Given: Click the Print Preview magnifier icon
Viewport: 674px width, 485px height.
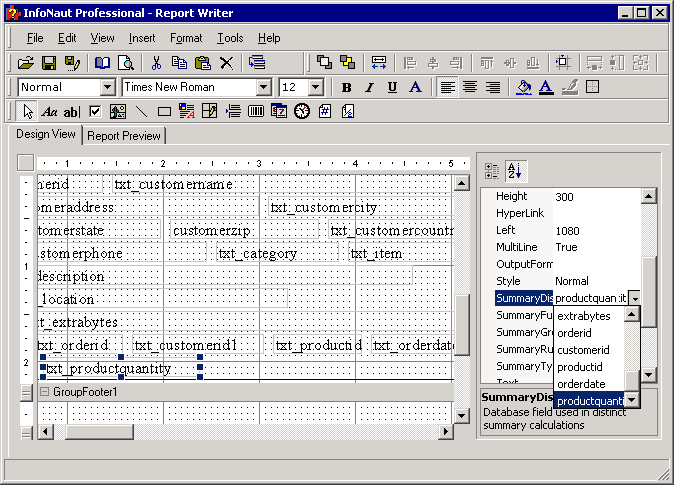Looking at the screenshot, I should tap(126, 63).
